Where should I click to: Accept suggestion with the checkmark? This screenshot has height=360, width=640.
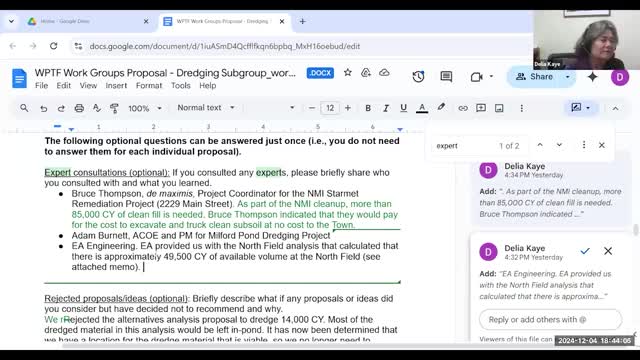tap(585, 251)
